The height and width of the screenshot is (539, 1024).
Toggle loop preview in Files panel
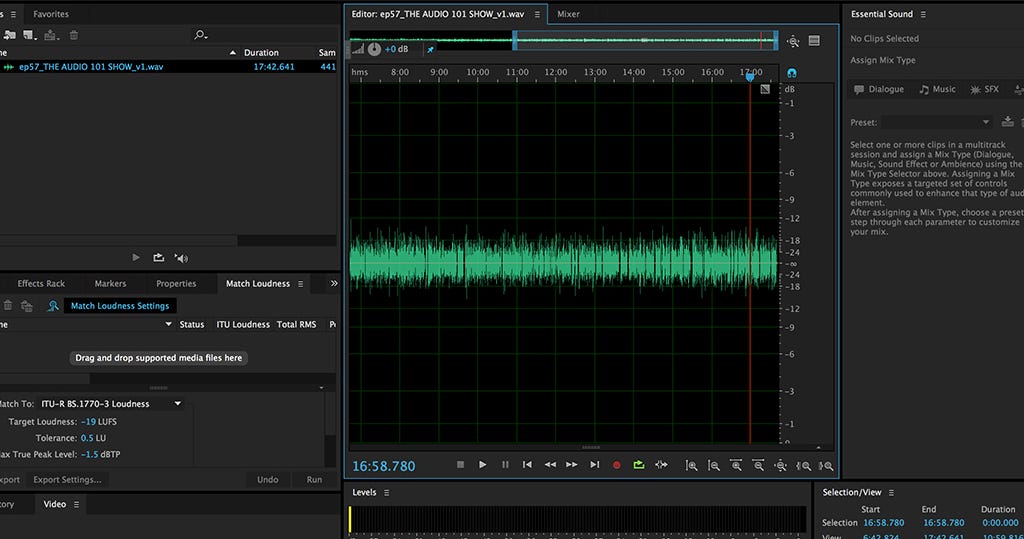coord(159,257)
